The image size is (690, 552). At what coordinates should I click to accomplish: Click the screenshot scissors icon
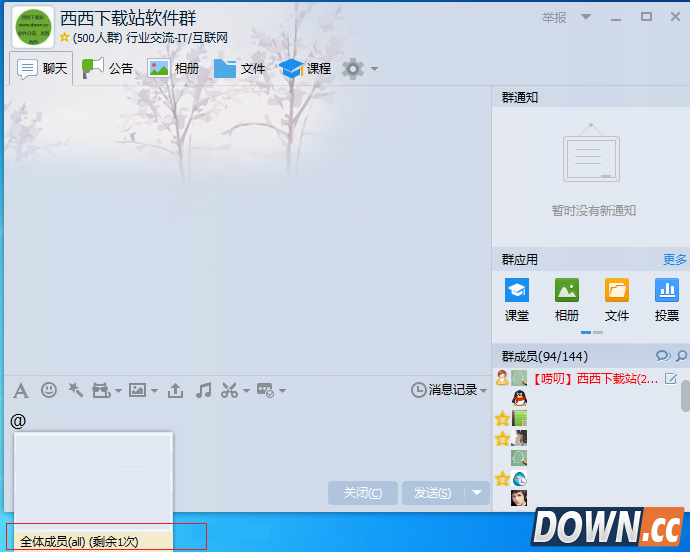click(230, 390)
